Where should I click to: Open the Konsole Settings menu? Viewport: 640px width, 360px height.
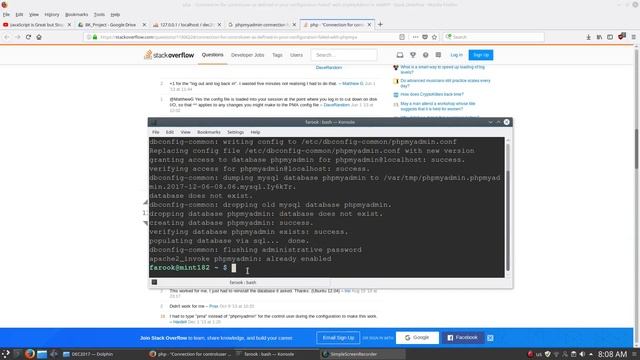[236, 132]
